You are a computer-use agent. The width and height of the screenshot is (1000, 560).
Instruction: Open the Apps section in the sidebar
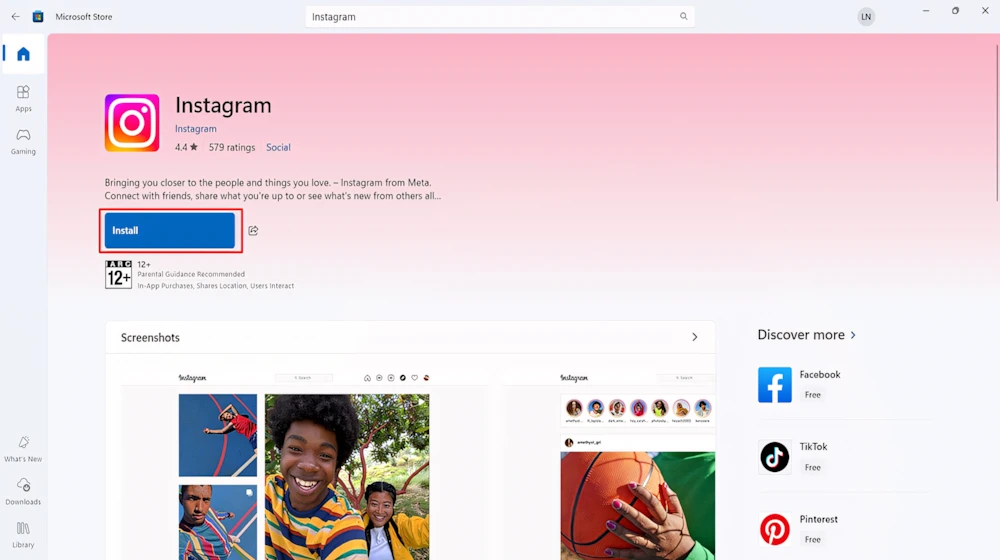[x=24, y=99]
